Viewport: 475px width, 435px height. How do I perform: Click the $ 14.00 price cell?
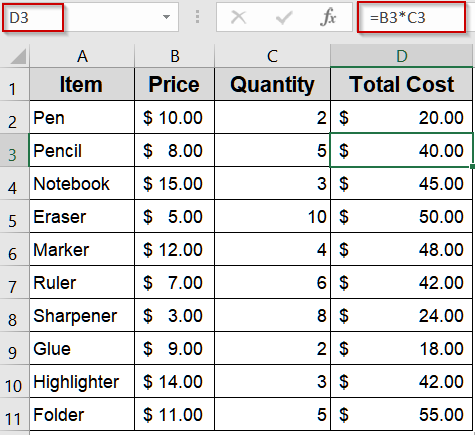click(x=175, y=381)
